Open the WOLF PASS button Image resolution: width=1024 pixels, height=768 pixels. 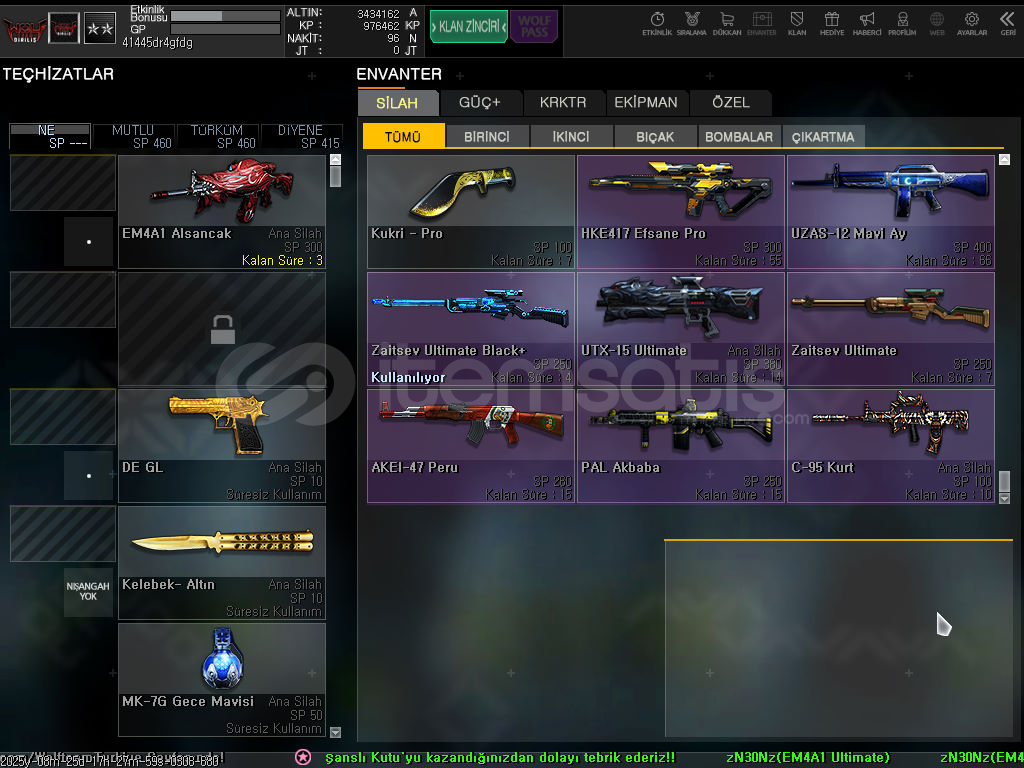pyautogui.click(x=534, y=27)
